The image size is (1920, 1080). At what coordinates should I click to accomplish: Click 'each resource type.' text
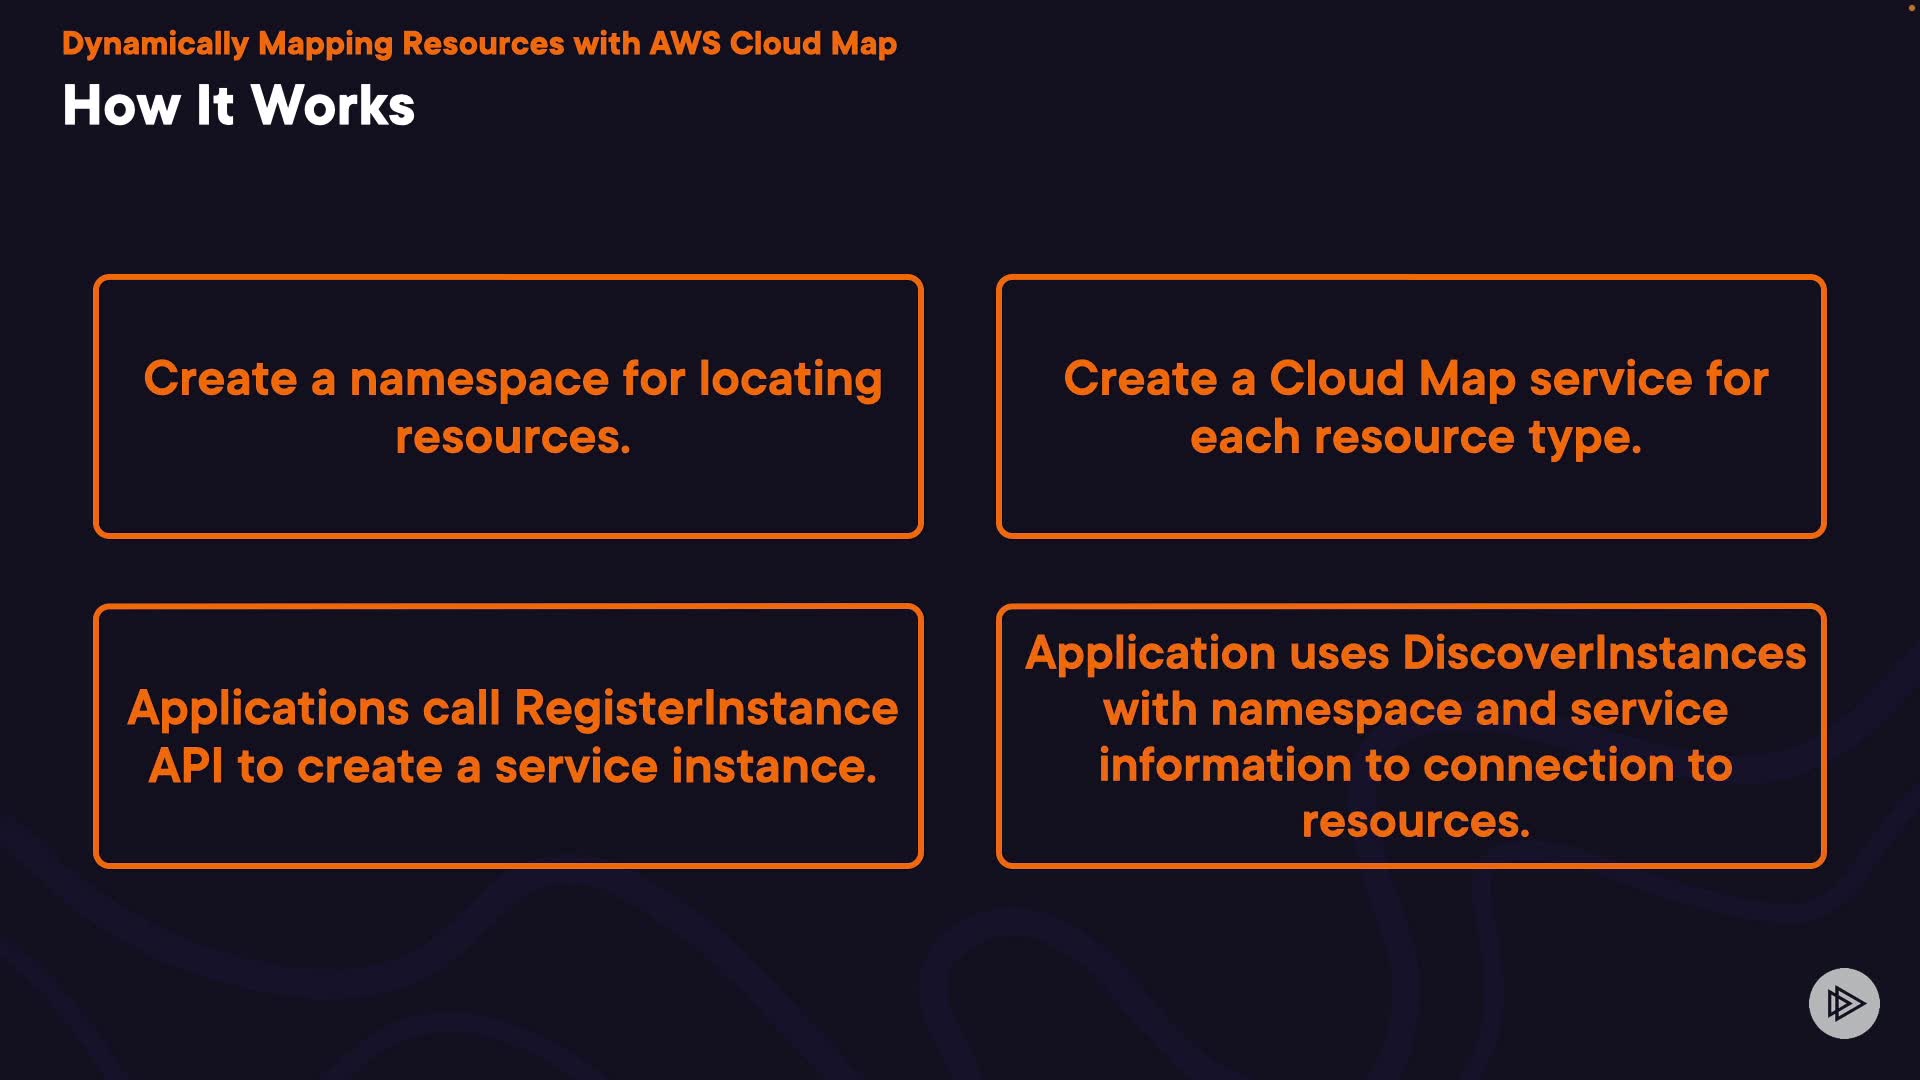1415,437
